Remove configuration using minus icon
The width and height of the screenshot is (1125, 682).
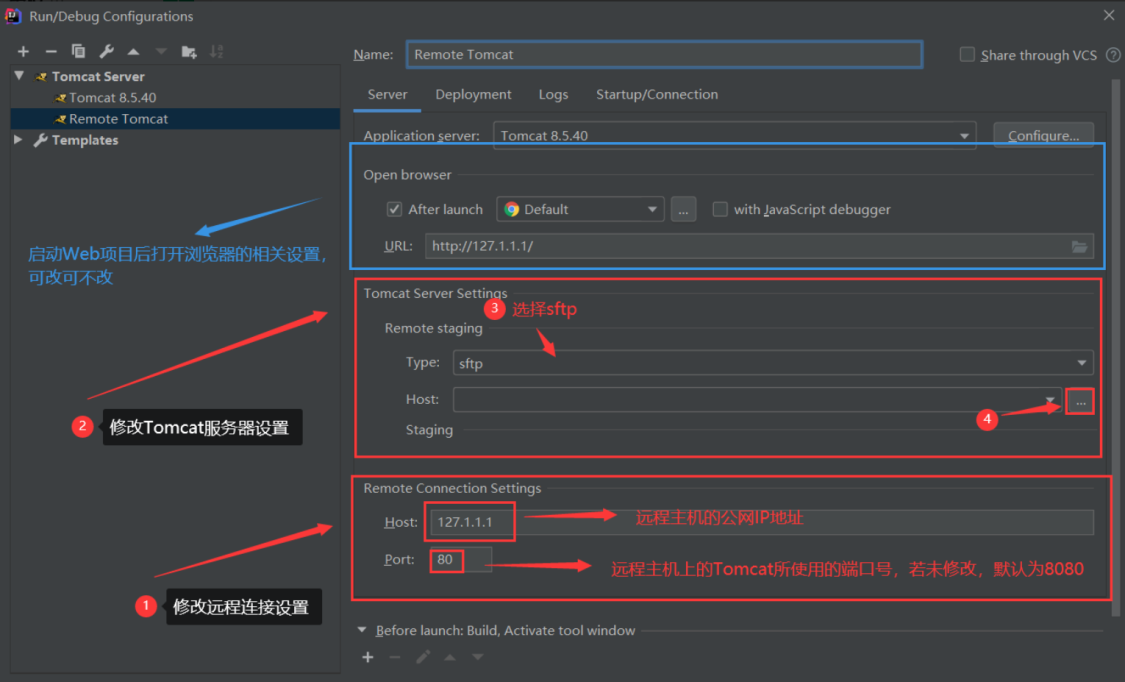point(51,52)
